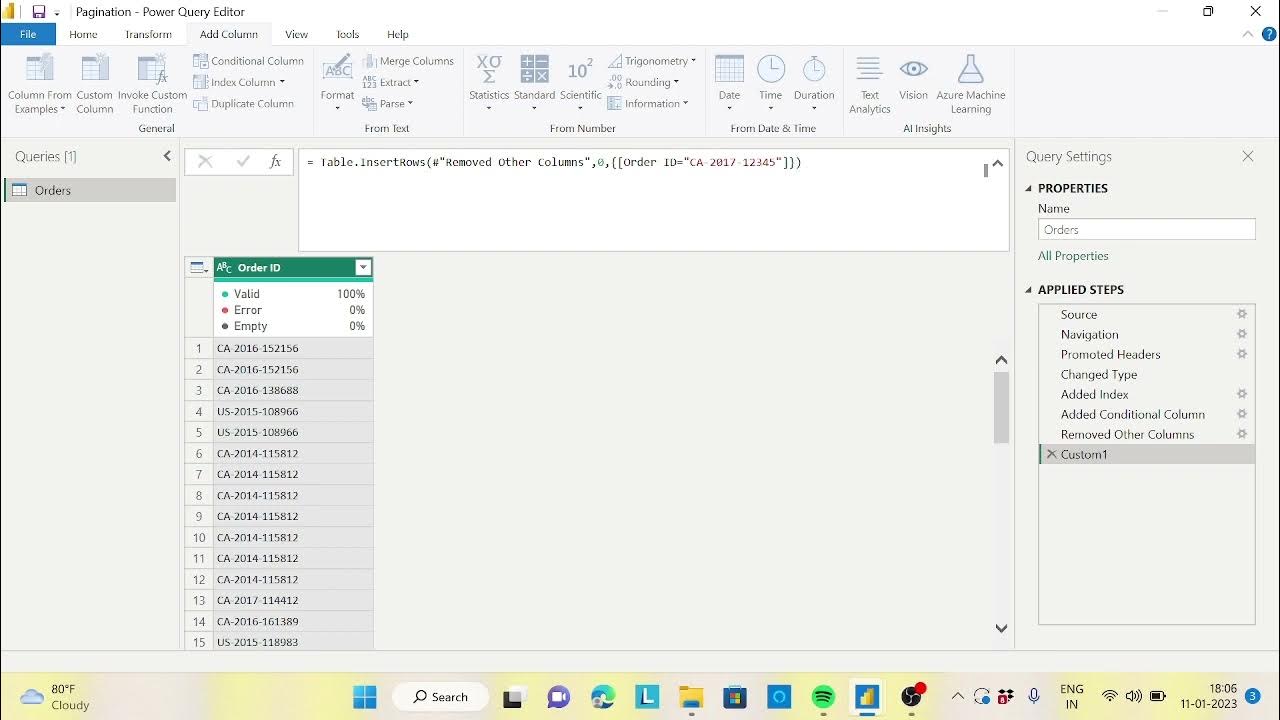
Task: Switch to the Home tab
Action: pos(83,34)
